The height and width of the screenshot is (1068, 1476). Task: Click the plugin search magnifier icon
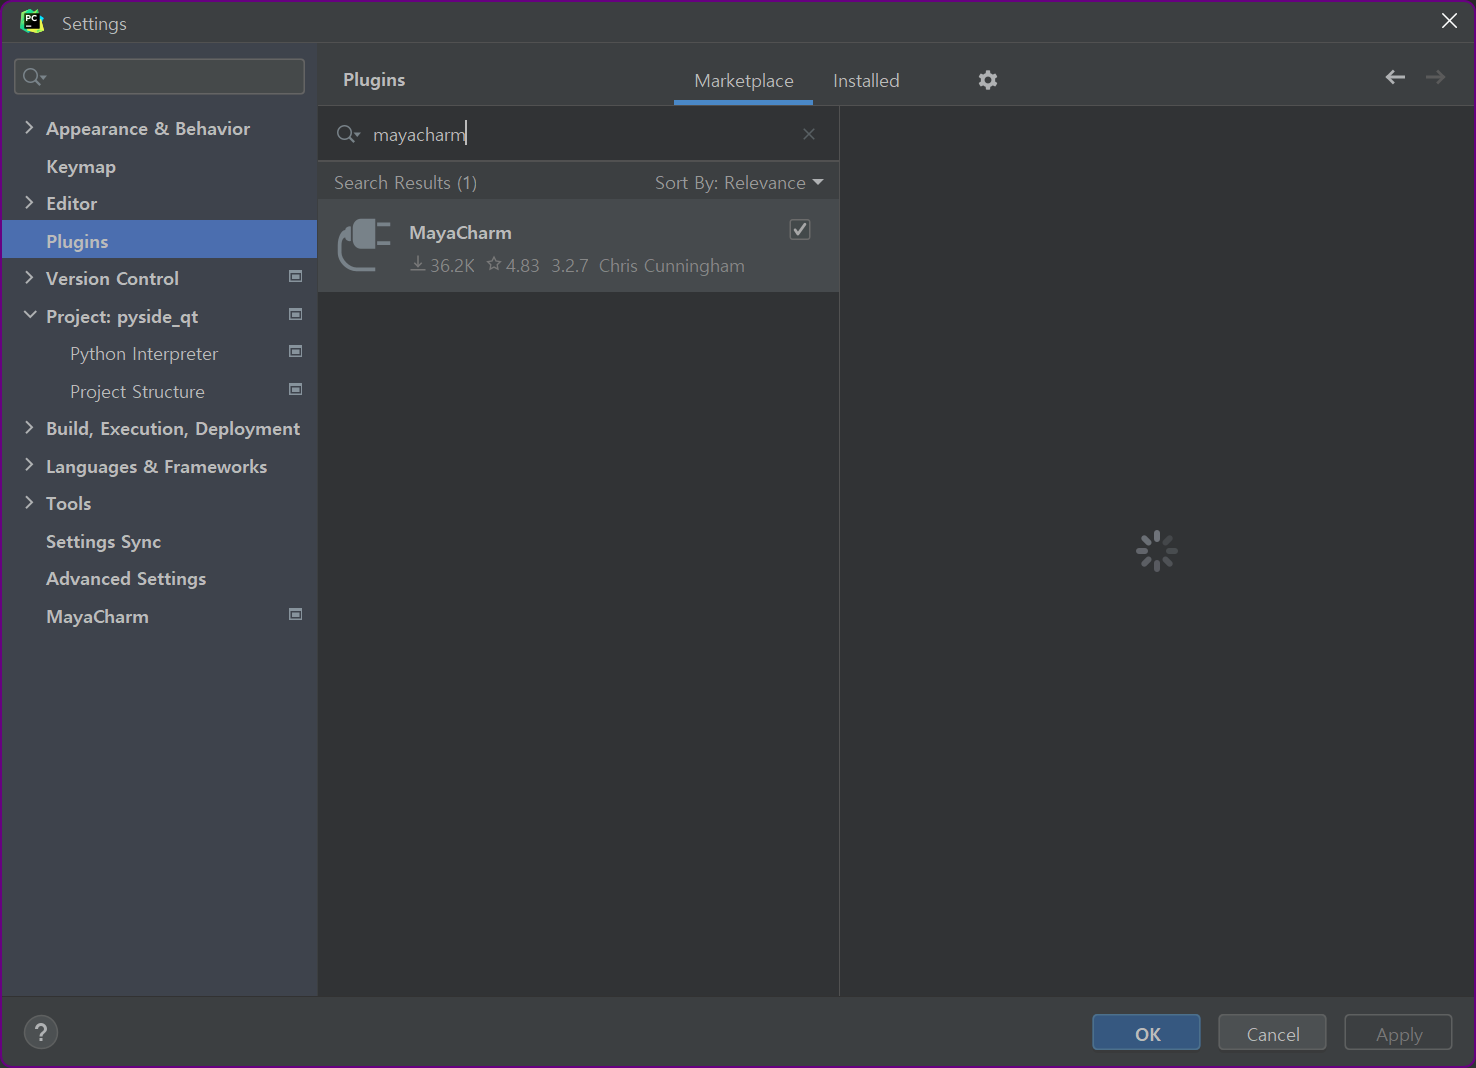click(x=347, y=134)
